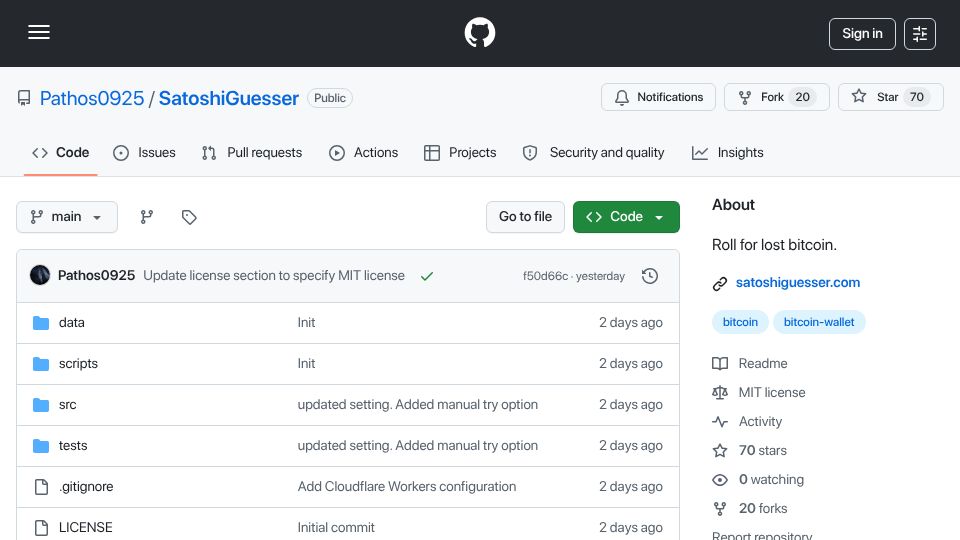This screenshot has width=960, height=540.
Task: Open latest commit message about MIT license
Action: coord(274,276)
